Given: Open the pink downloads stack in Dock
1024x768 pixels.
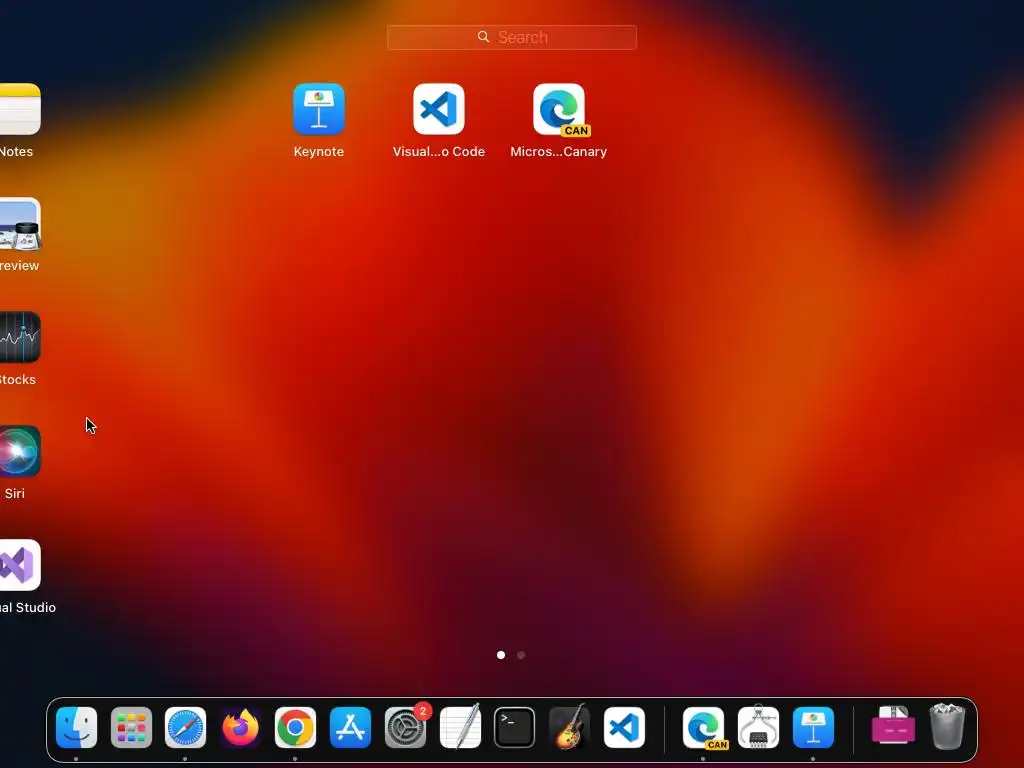Looking at the screenshot, I should click(893, 726).
